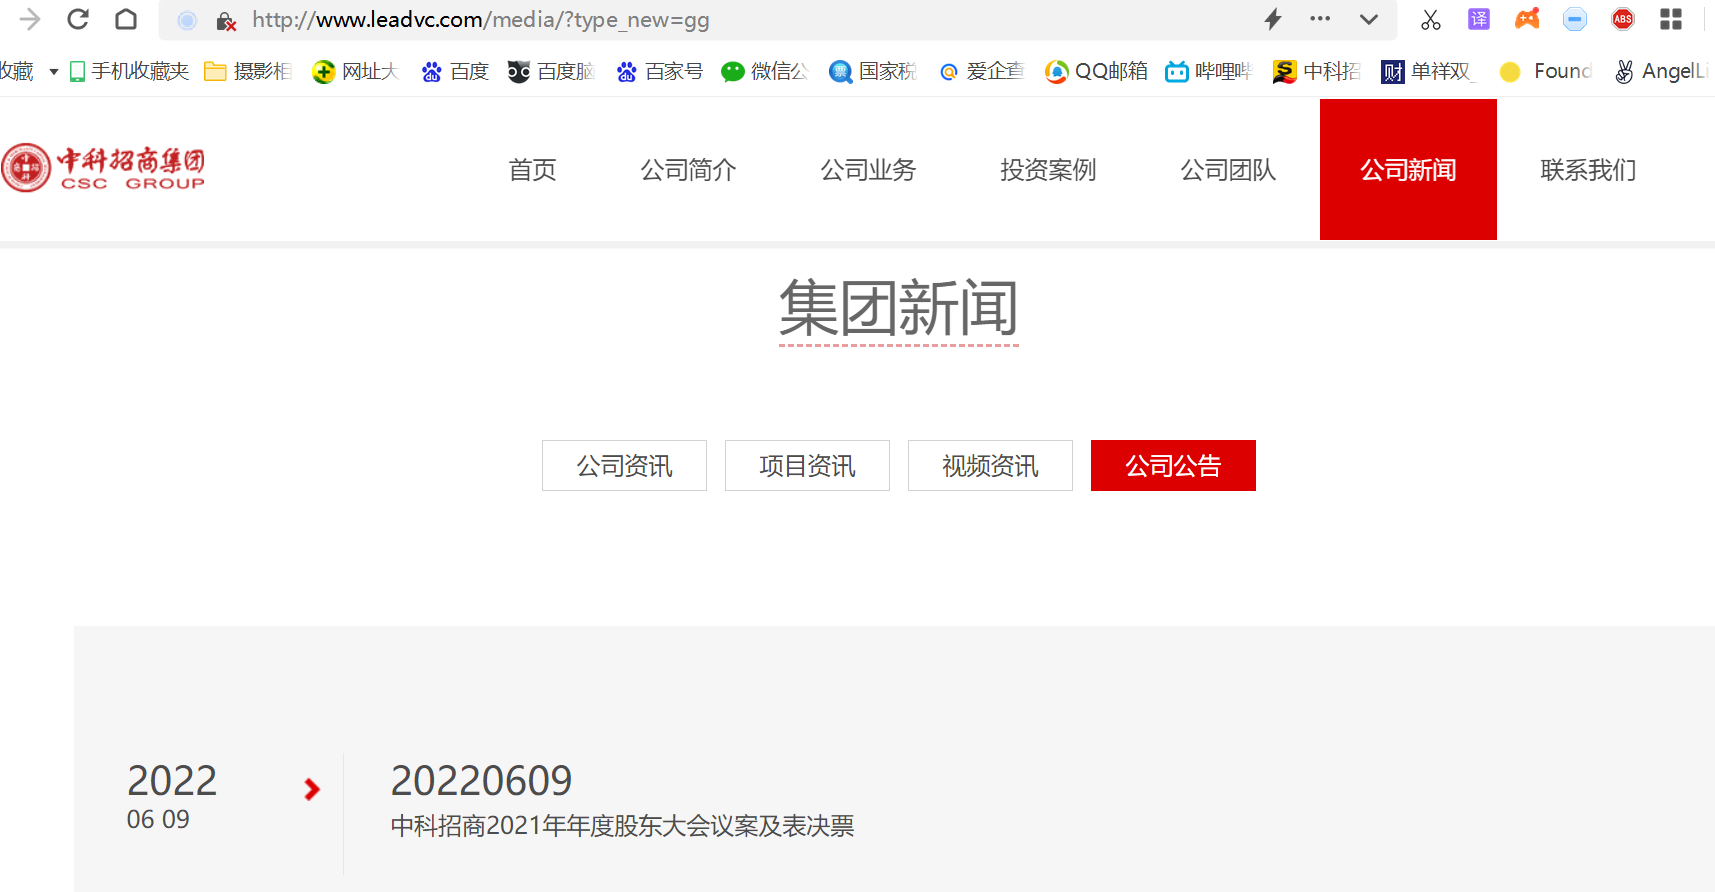Screen dimensions: 1715x892
Task: Open the 摄影 bookmark folder
Action: pos(248,71)
